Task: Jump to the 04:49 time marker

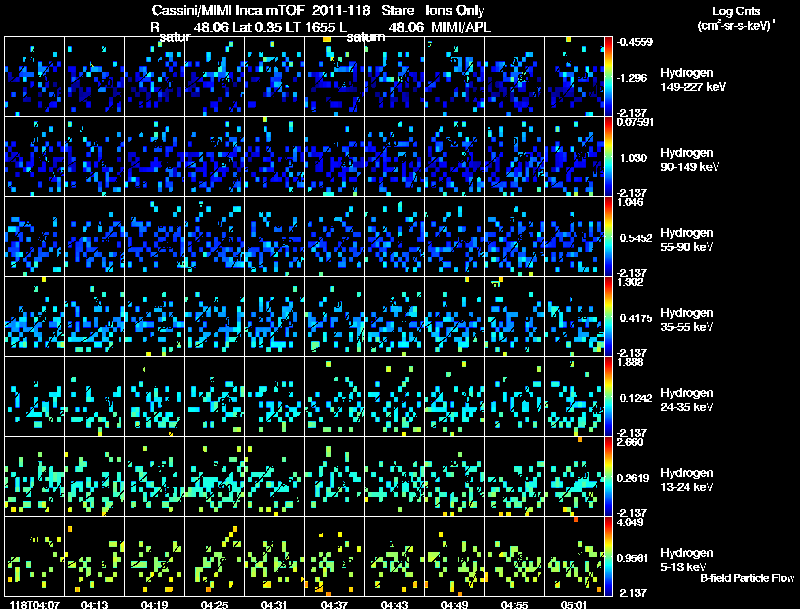Action: pos(455,603)
